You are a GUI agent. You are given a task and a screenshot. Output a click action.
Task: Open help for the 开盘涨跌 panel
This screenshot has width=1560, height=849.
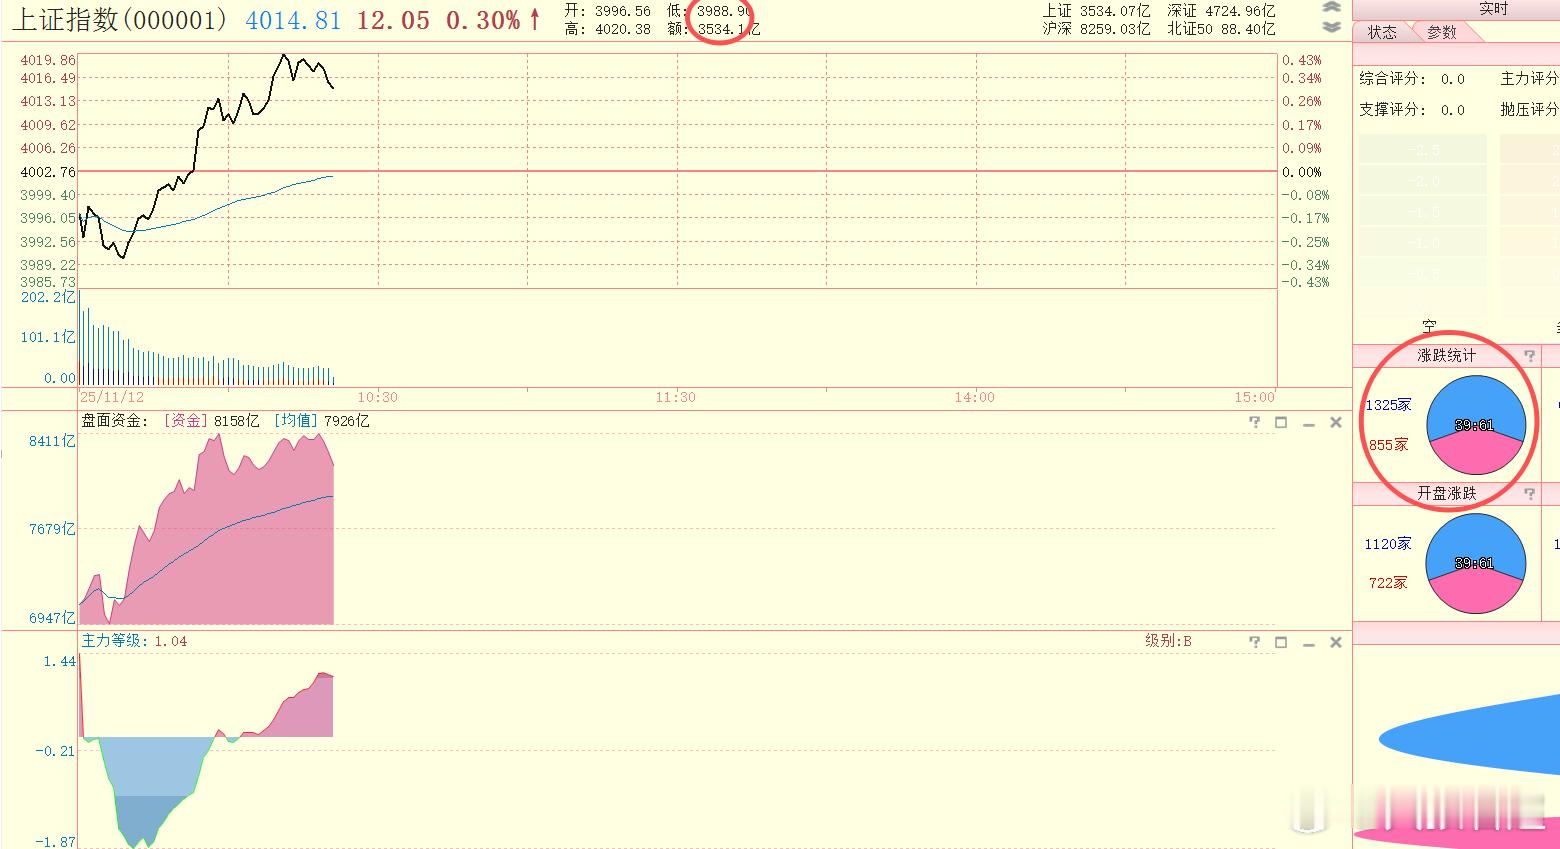pos(1529,493)
